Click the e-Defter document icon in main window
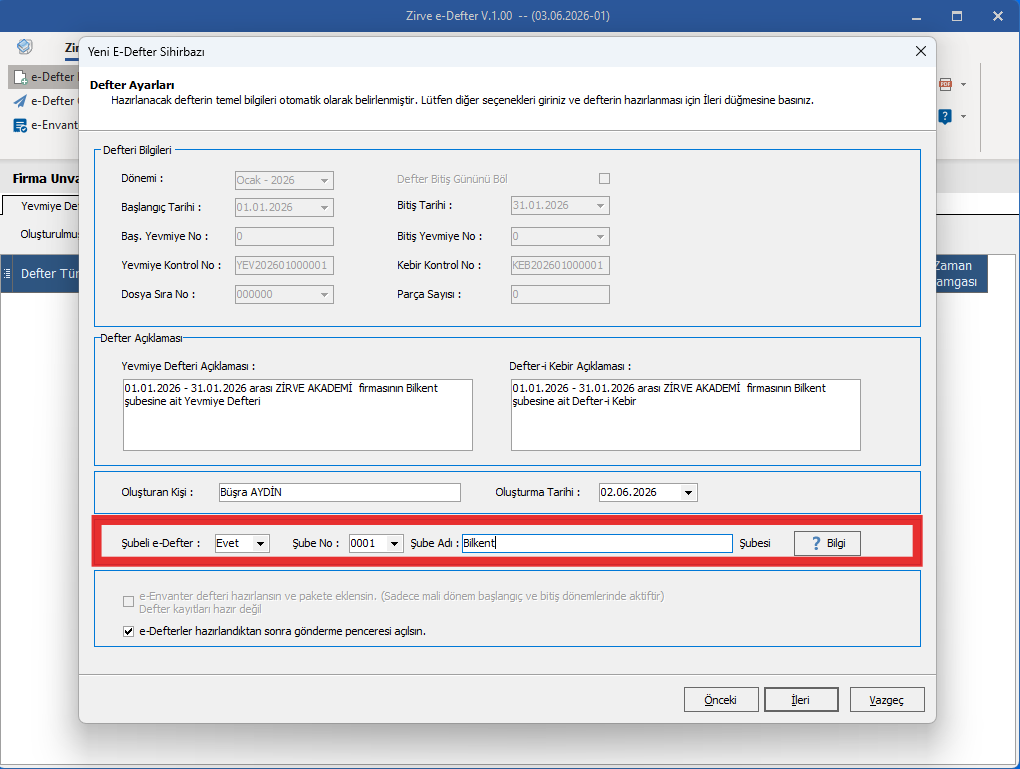 tap(20, 77)
